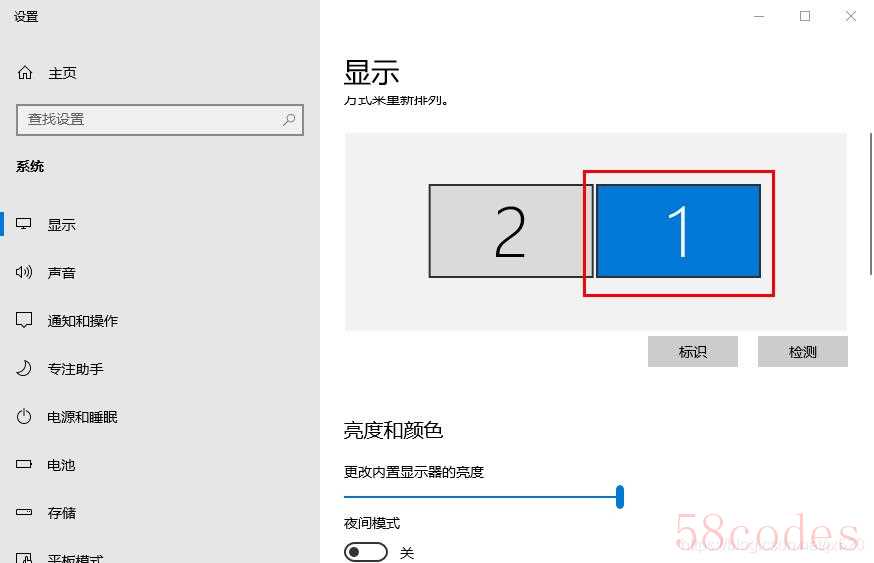The height and width of the screenshot is (563, 874).
Task: Open Battery (电池) icon in sidebar
Action: (24, 464)
